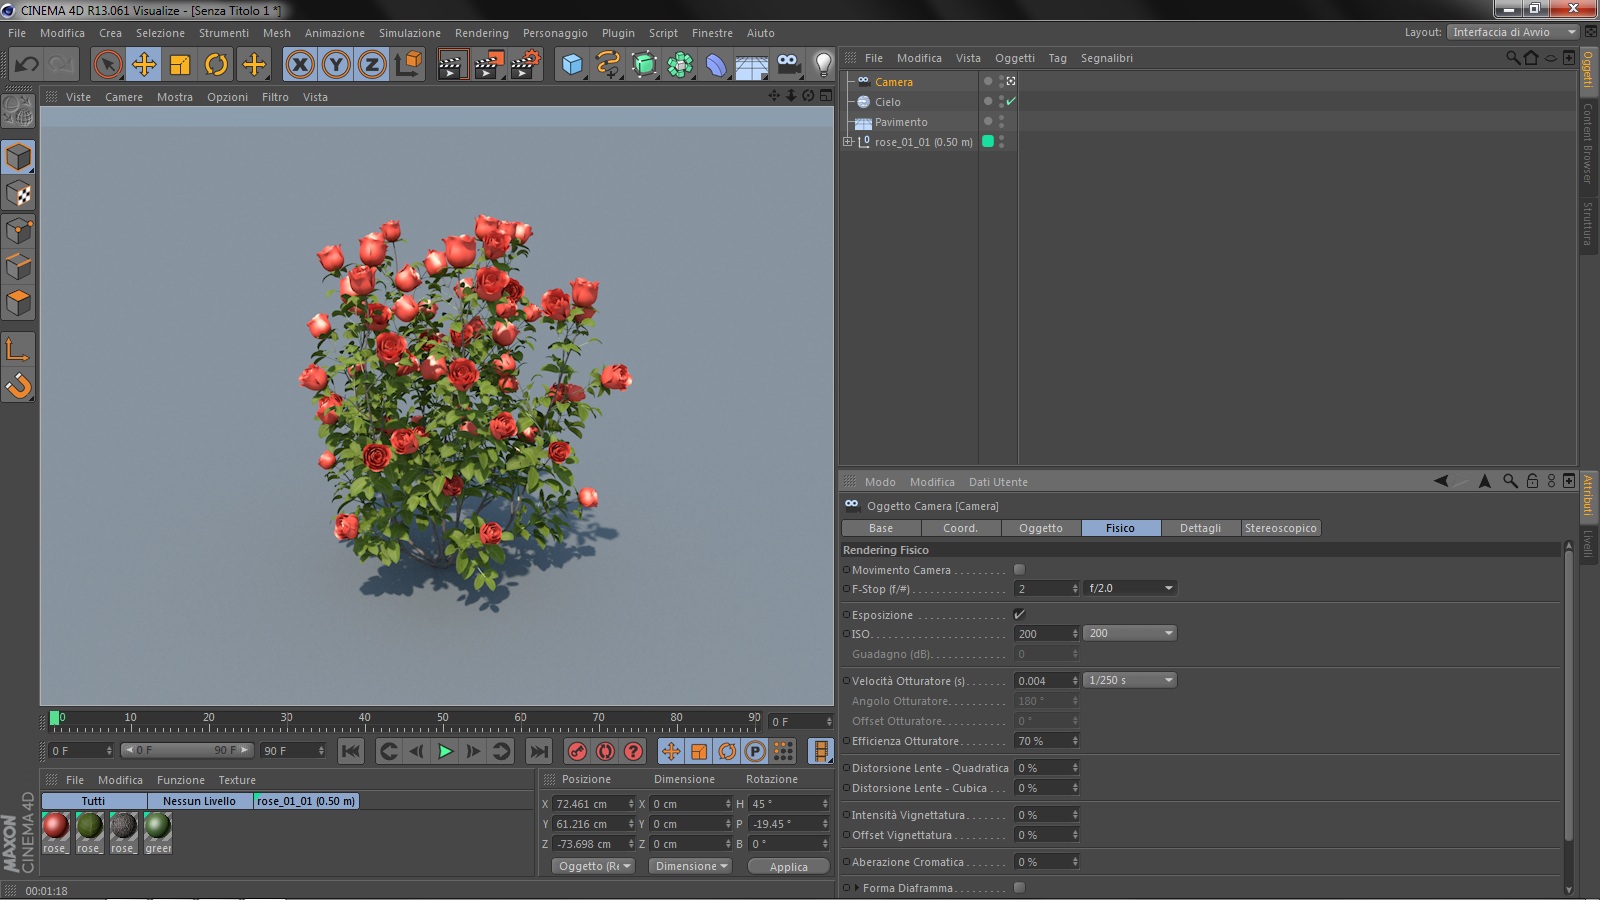Open the 1/250 s shutter dropdown
This screenshot has width=1600, height=900.
pyautogui.click(x=1129, y=681)
